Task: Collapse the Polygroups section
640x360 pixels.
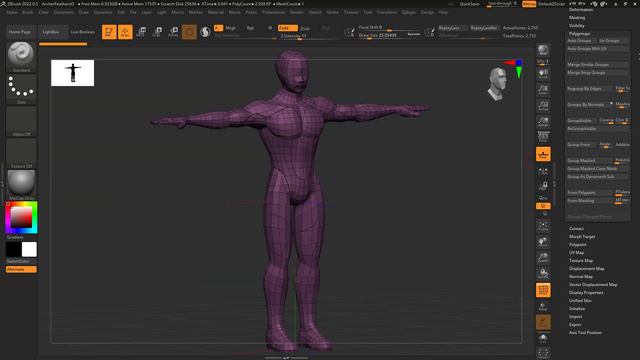Action: tap(580, 33)
